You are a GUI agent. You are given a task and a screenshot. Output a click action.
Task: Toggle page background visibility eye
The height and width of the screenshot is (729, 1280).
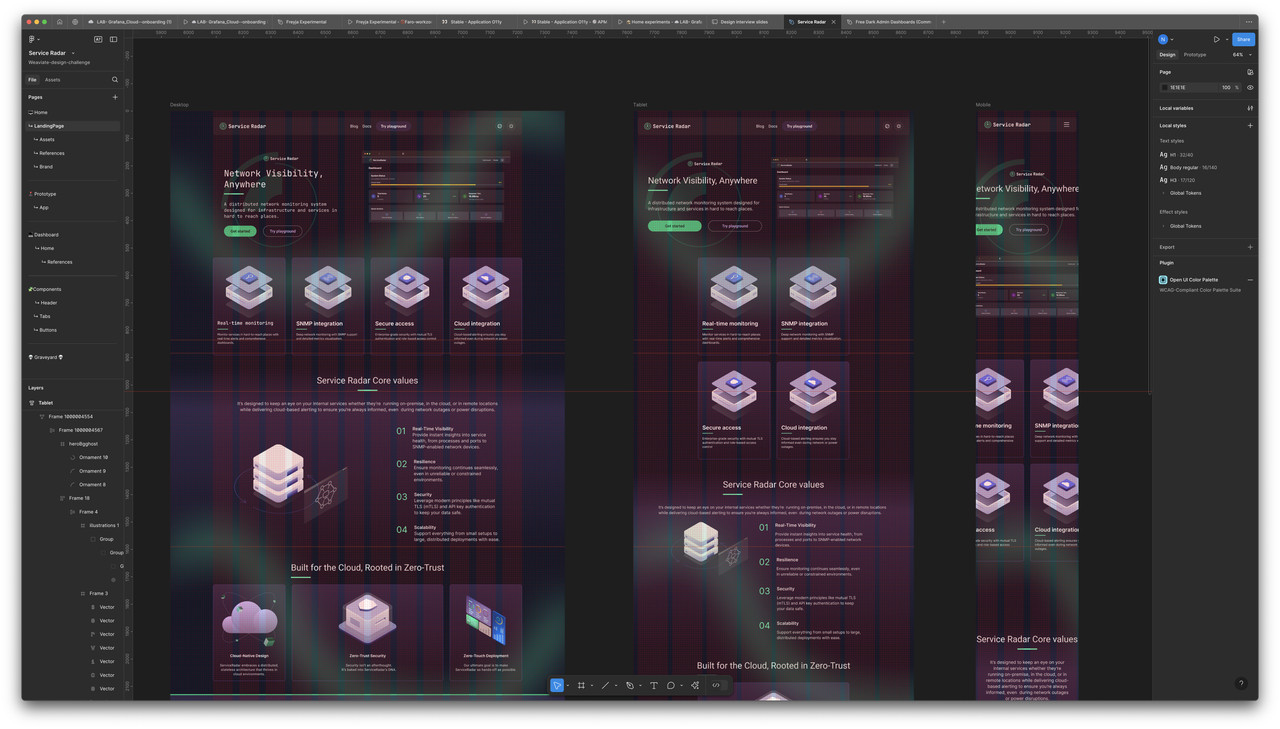[1250, 87]
